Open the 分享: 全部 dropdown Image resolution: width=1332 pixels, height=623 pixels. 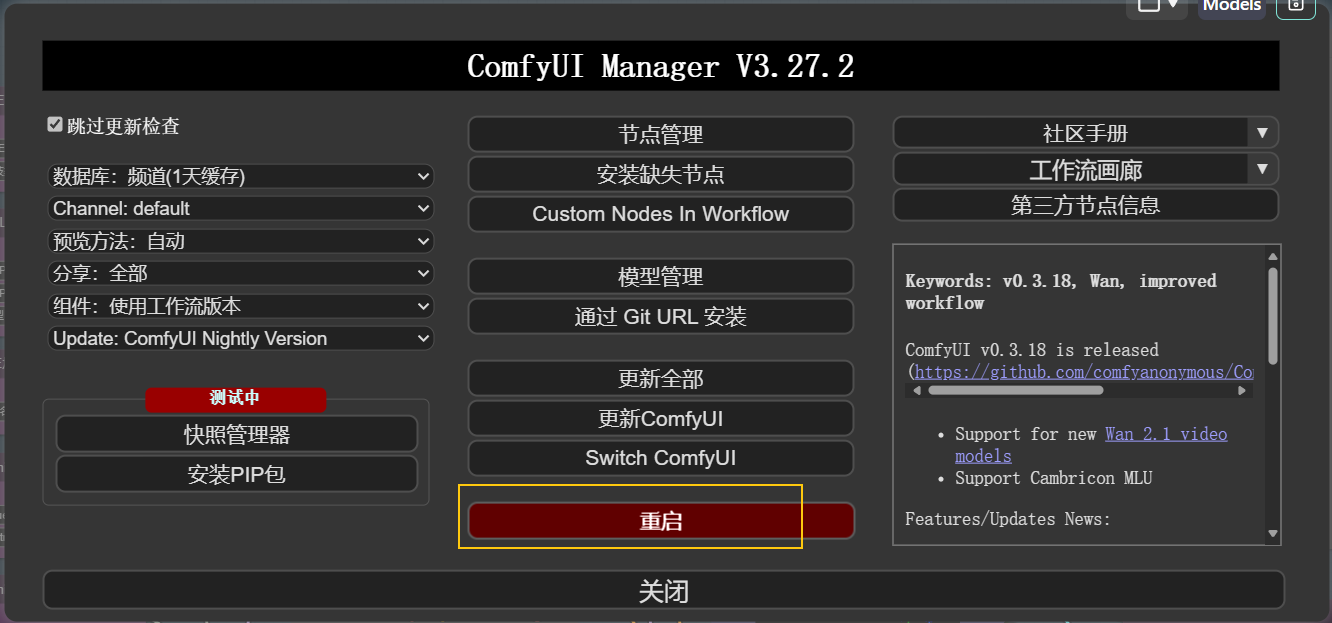pos(241,273)
